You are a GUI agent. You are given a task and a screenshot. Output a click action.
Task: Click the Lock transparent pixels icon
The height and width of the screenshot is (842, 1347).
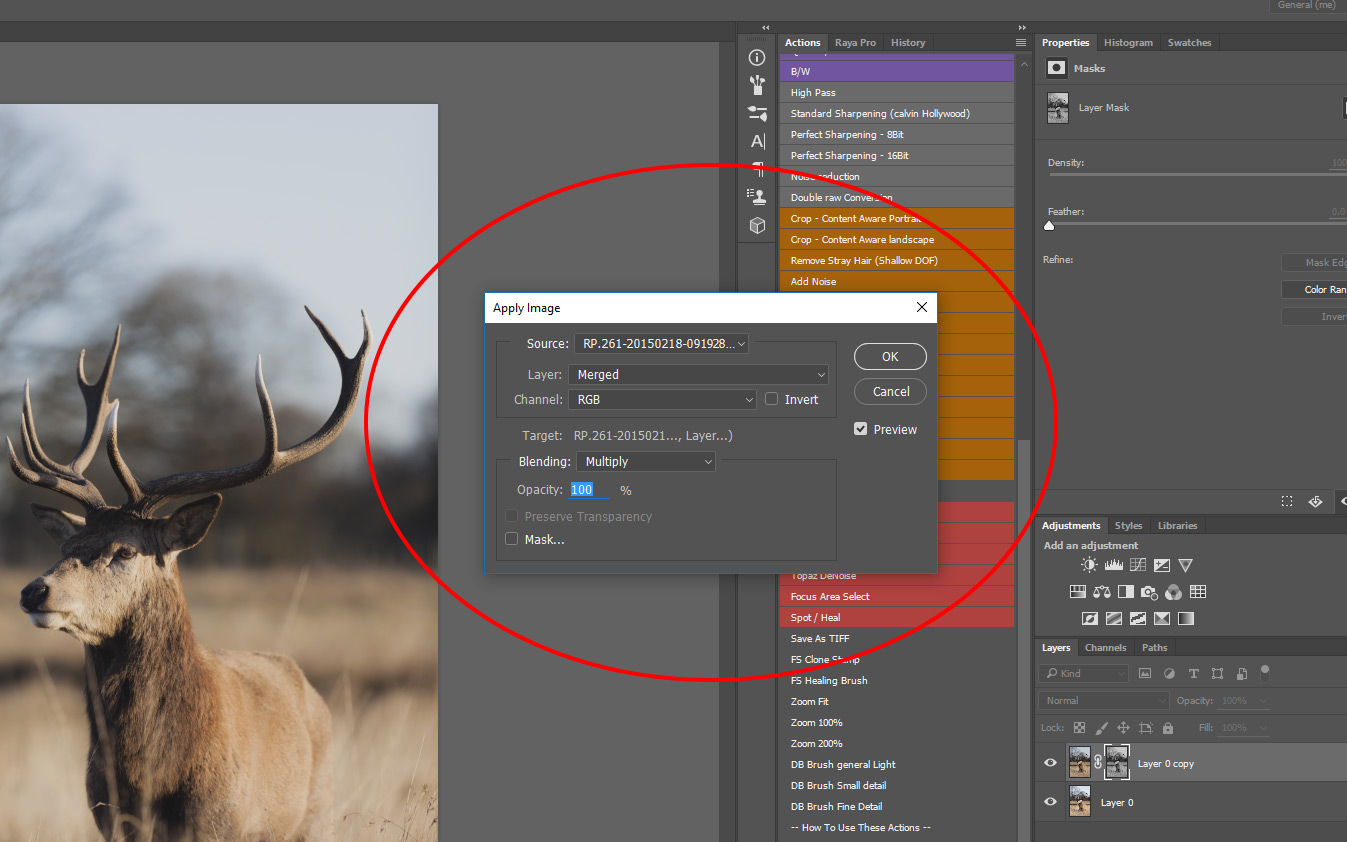point(1078,727)
